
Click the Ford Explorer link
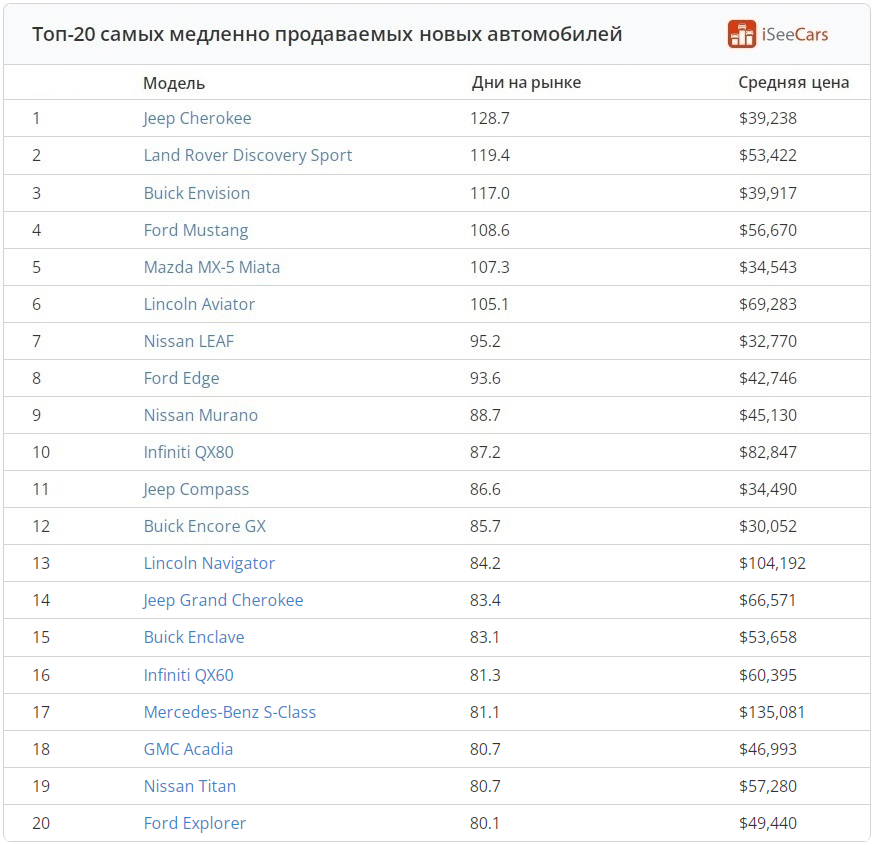pyautogui.click(x=195, y=823)
